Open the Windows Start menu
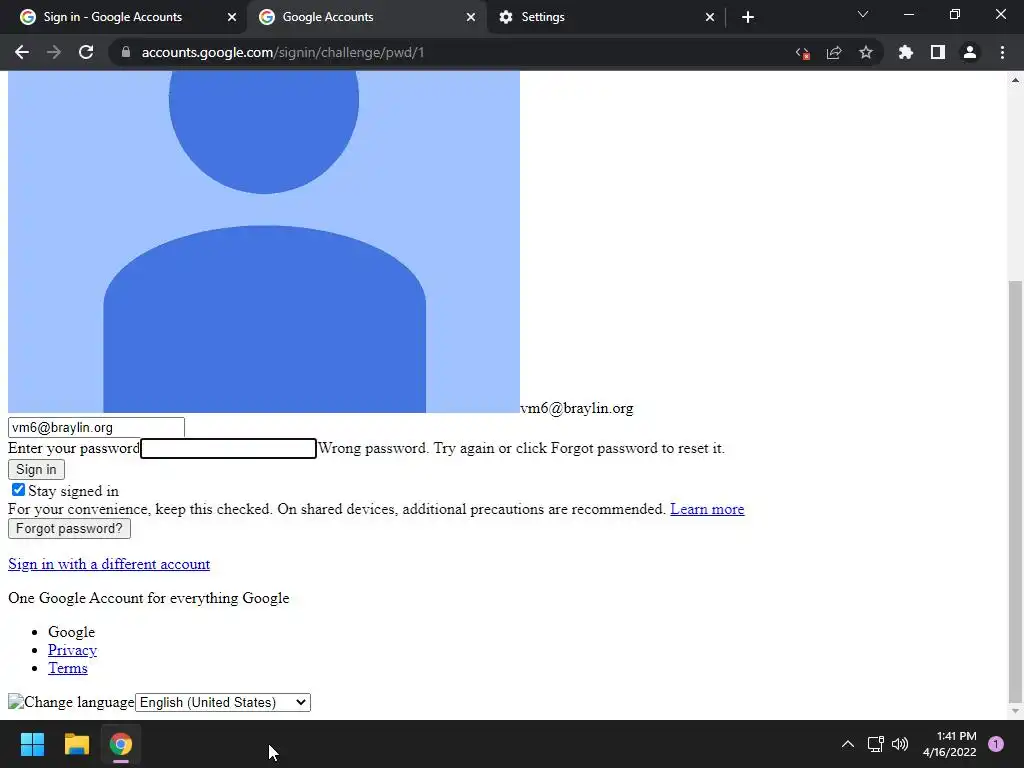 (x=32, y=744)
